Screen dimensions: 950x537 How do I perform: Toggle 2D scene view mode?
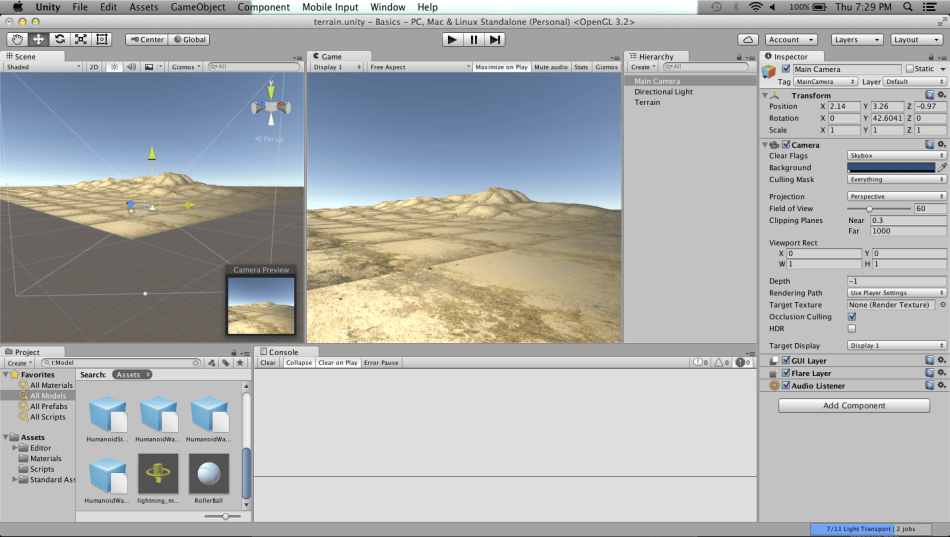coord(94,67)
